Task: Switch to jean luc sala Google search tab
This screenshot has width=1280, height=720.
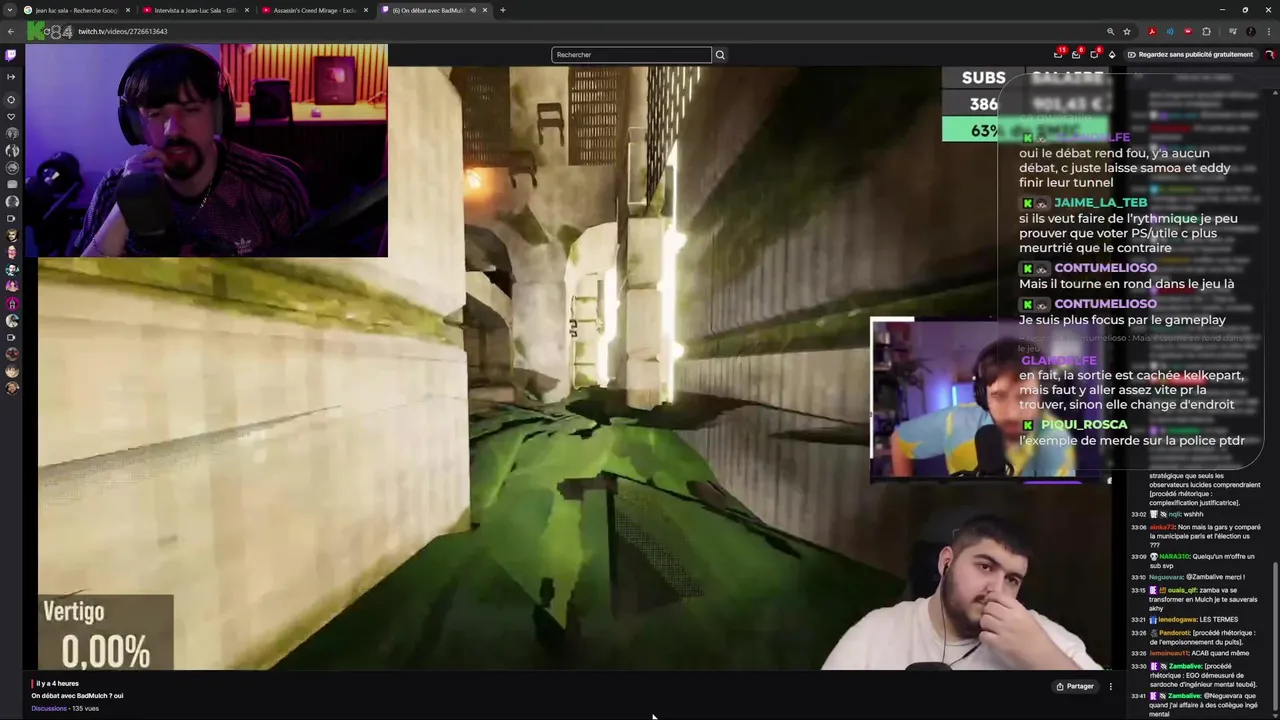Action: tap(78, 10)
